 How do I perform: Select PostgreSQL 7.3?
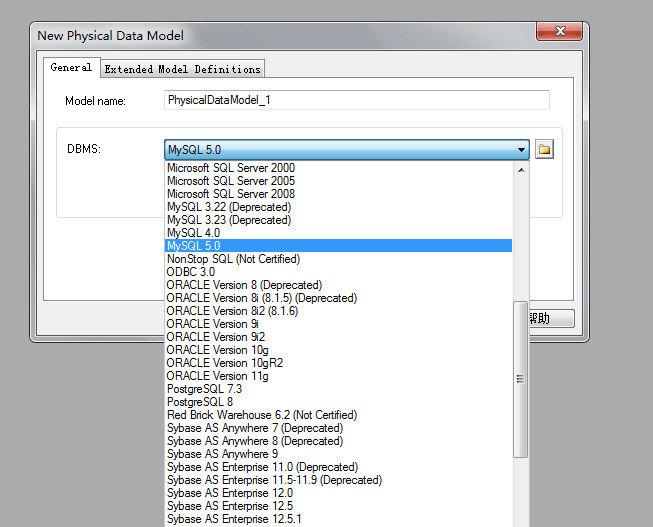[x=338, y=389]
